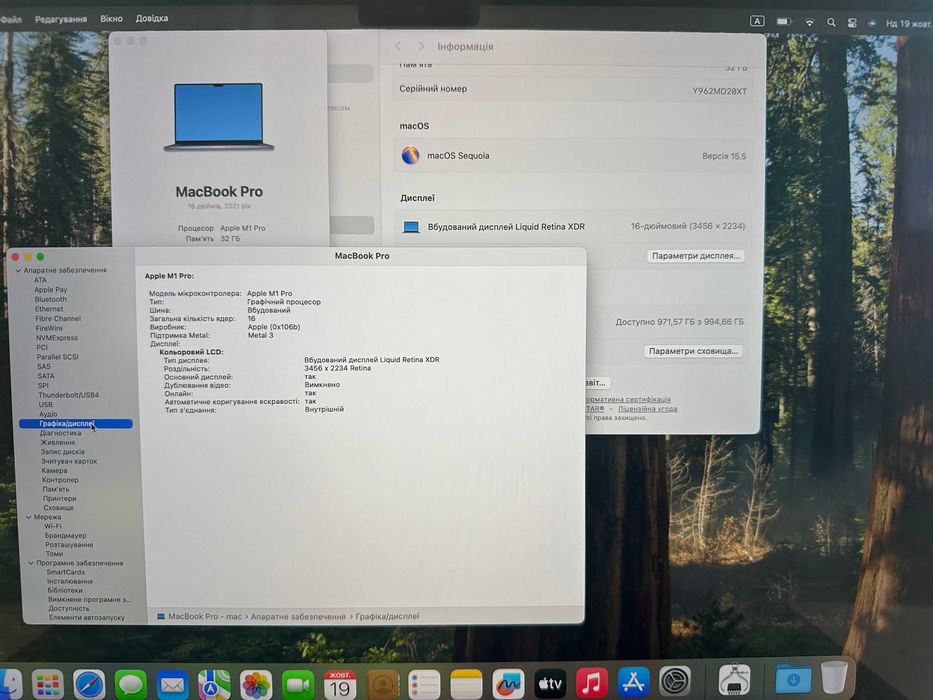Click Siri icon in menu bar
The height and width of the screenshot is (700, 933).
872,23
